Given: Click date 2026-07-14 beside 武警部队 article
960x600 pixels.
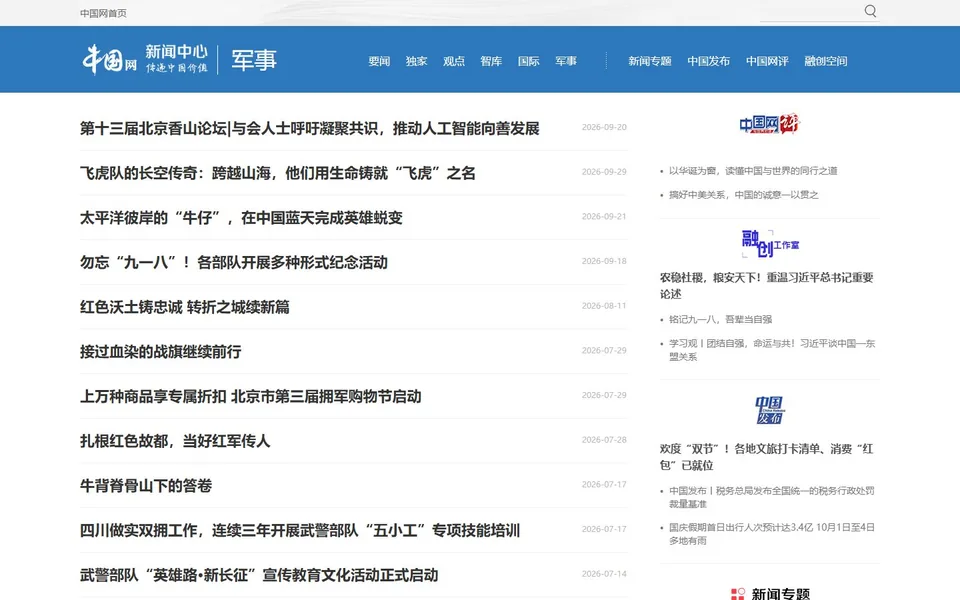Looking at the screenshot, I should pos(604,574).
